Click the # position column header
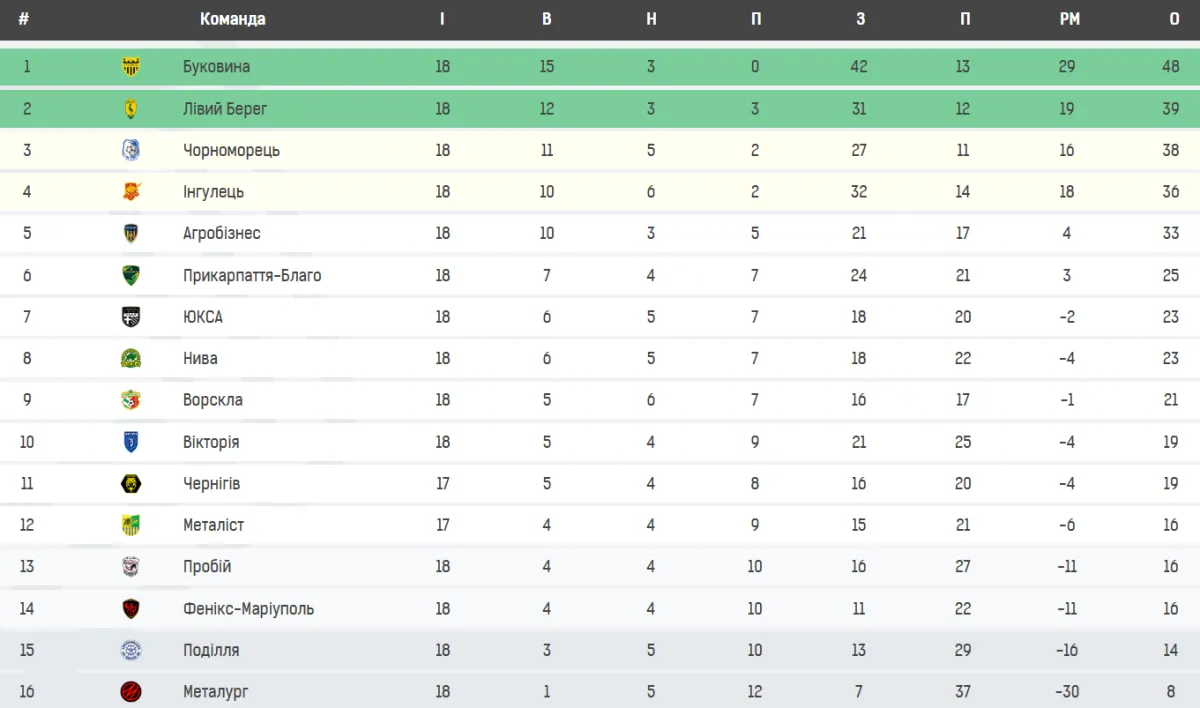The height and width of the screenshot is (708, 1200). [x=24, y=19]
